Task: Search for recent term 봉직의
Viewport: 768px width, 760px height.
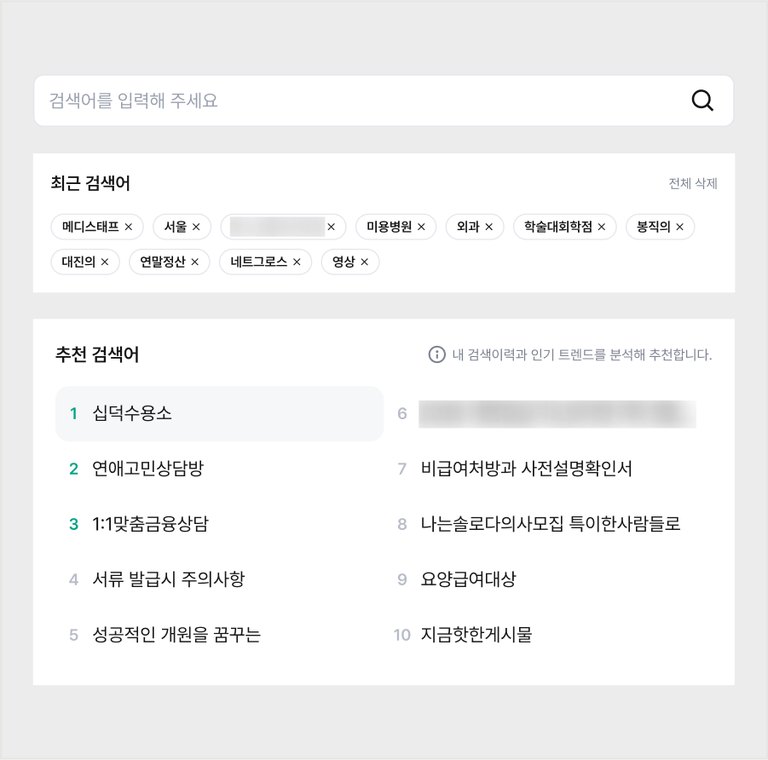Action: tap(653, 227)
